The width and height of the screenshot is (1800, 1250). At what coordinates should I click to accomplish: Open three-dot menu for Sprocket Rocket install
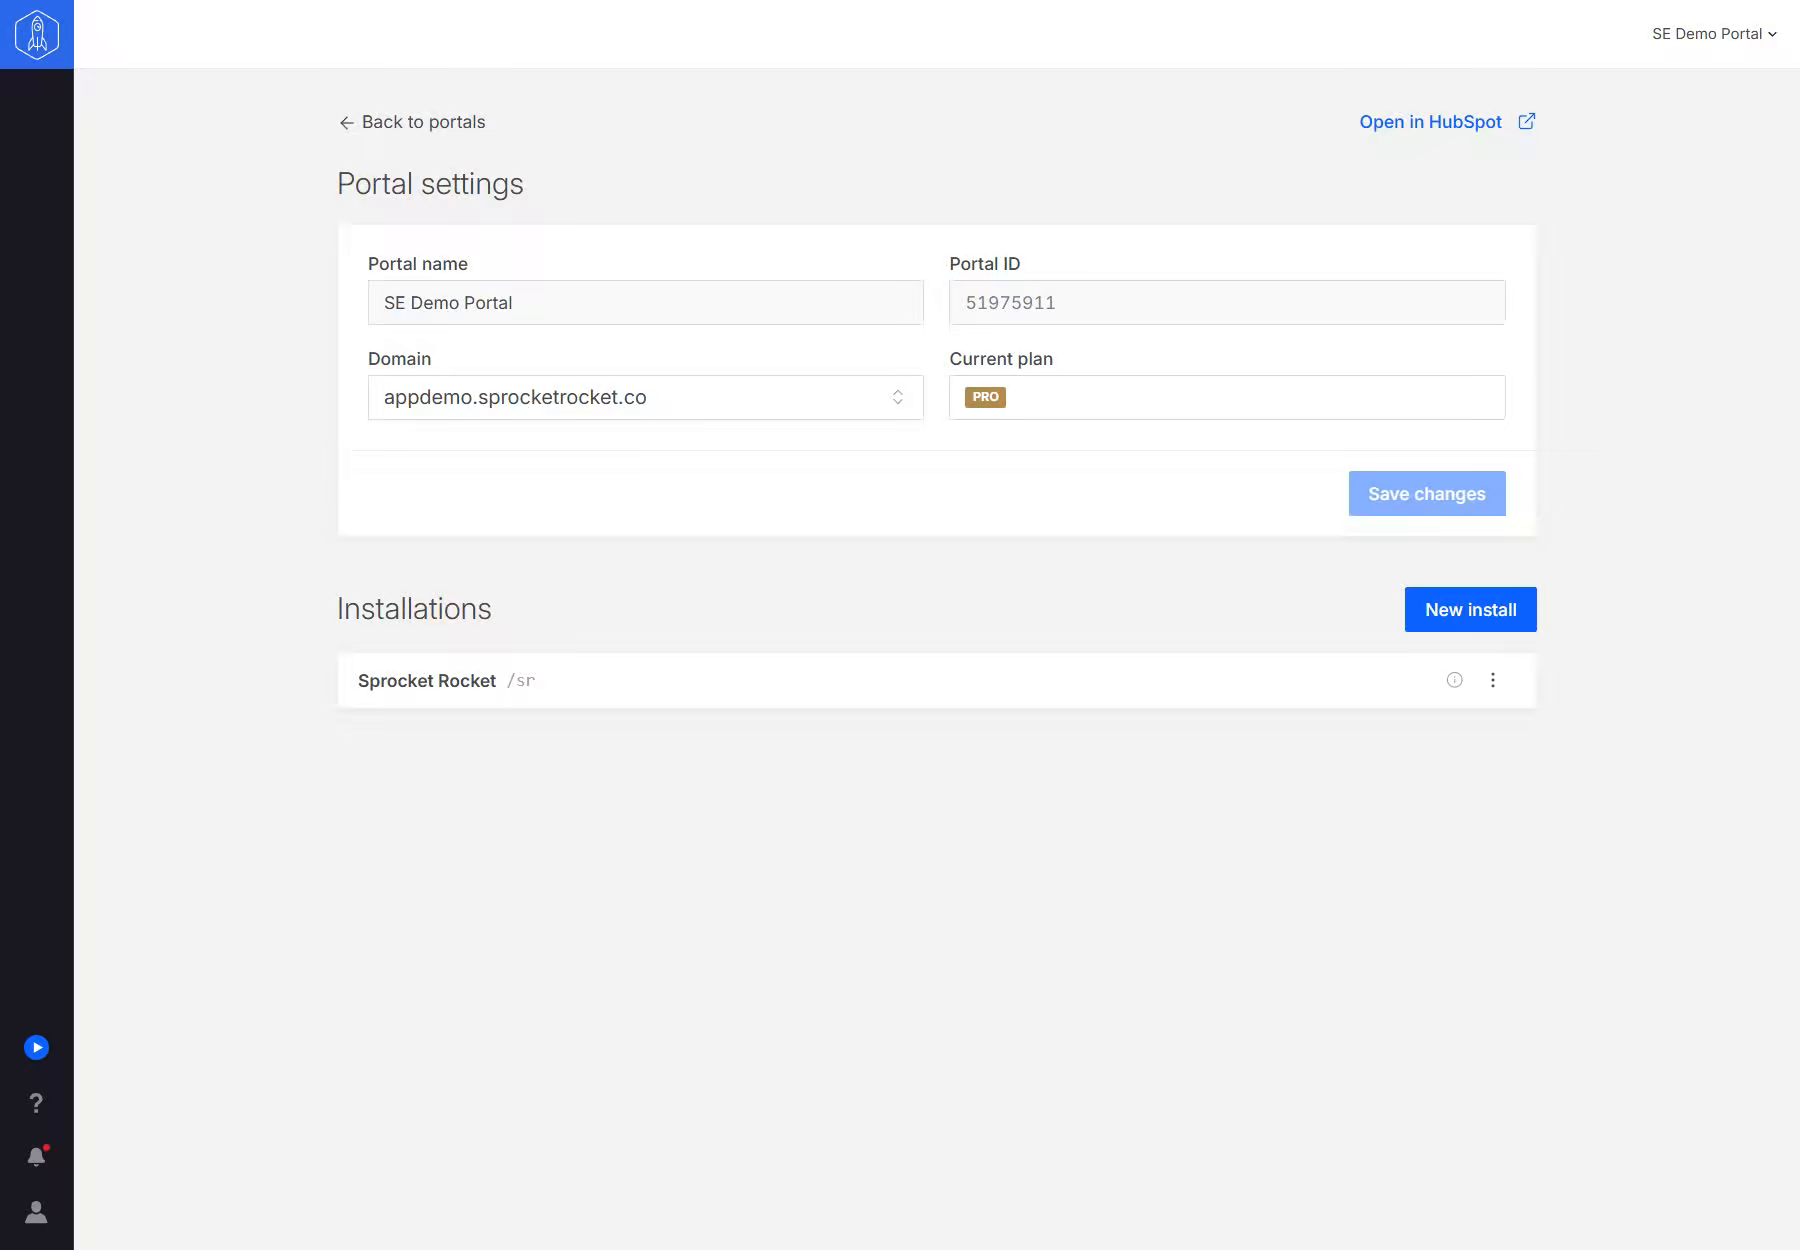(1492, 680)
